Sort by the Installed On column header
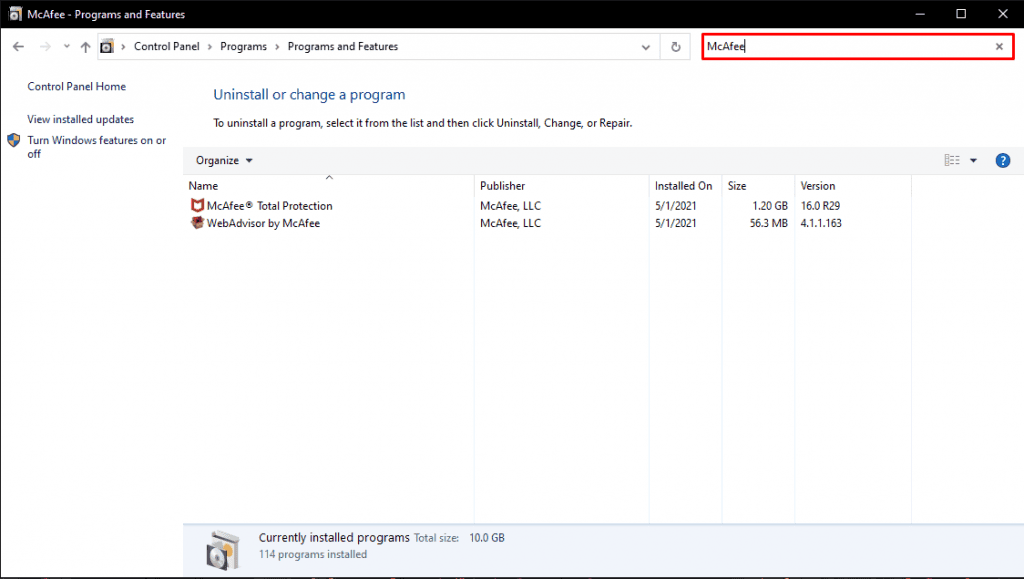Viewport: 1024px width, 579px height. (683, 186)
